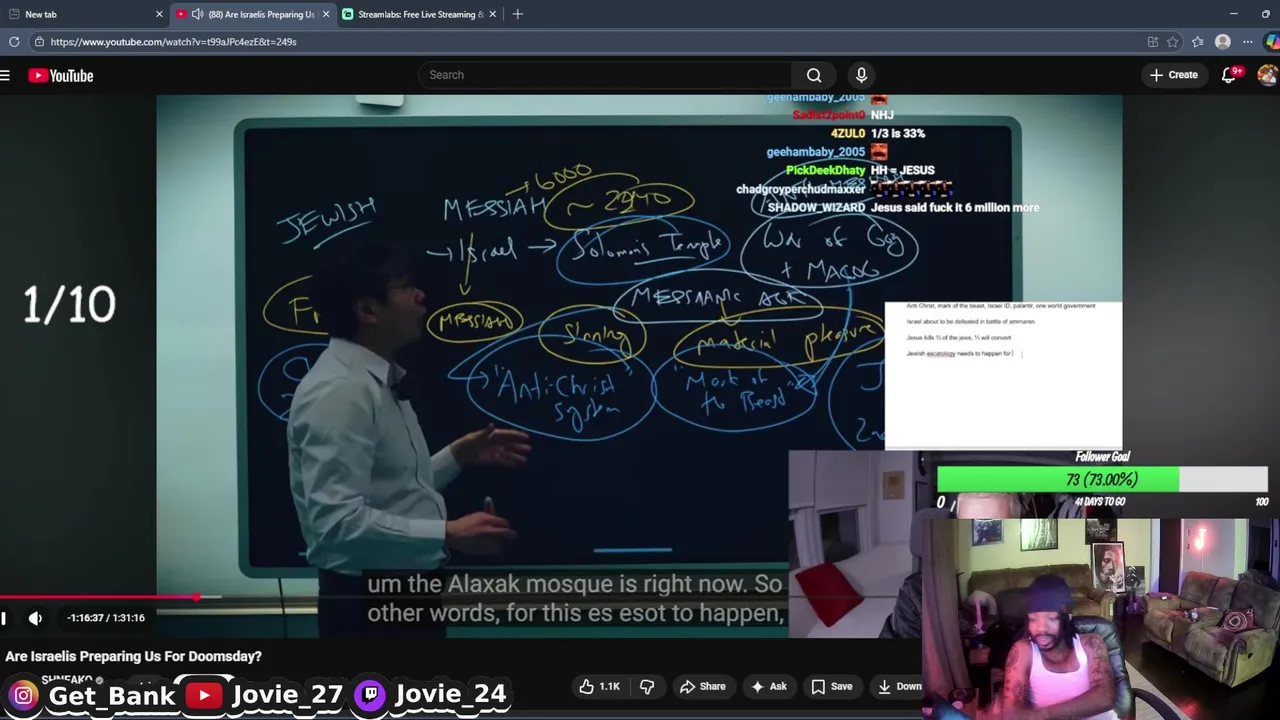Click the YouTube Jovie_27 overlay icon
This screenshot has width=1280, height=720.
point(204,695)
